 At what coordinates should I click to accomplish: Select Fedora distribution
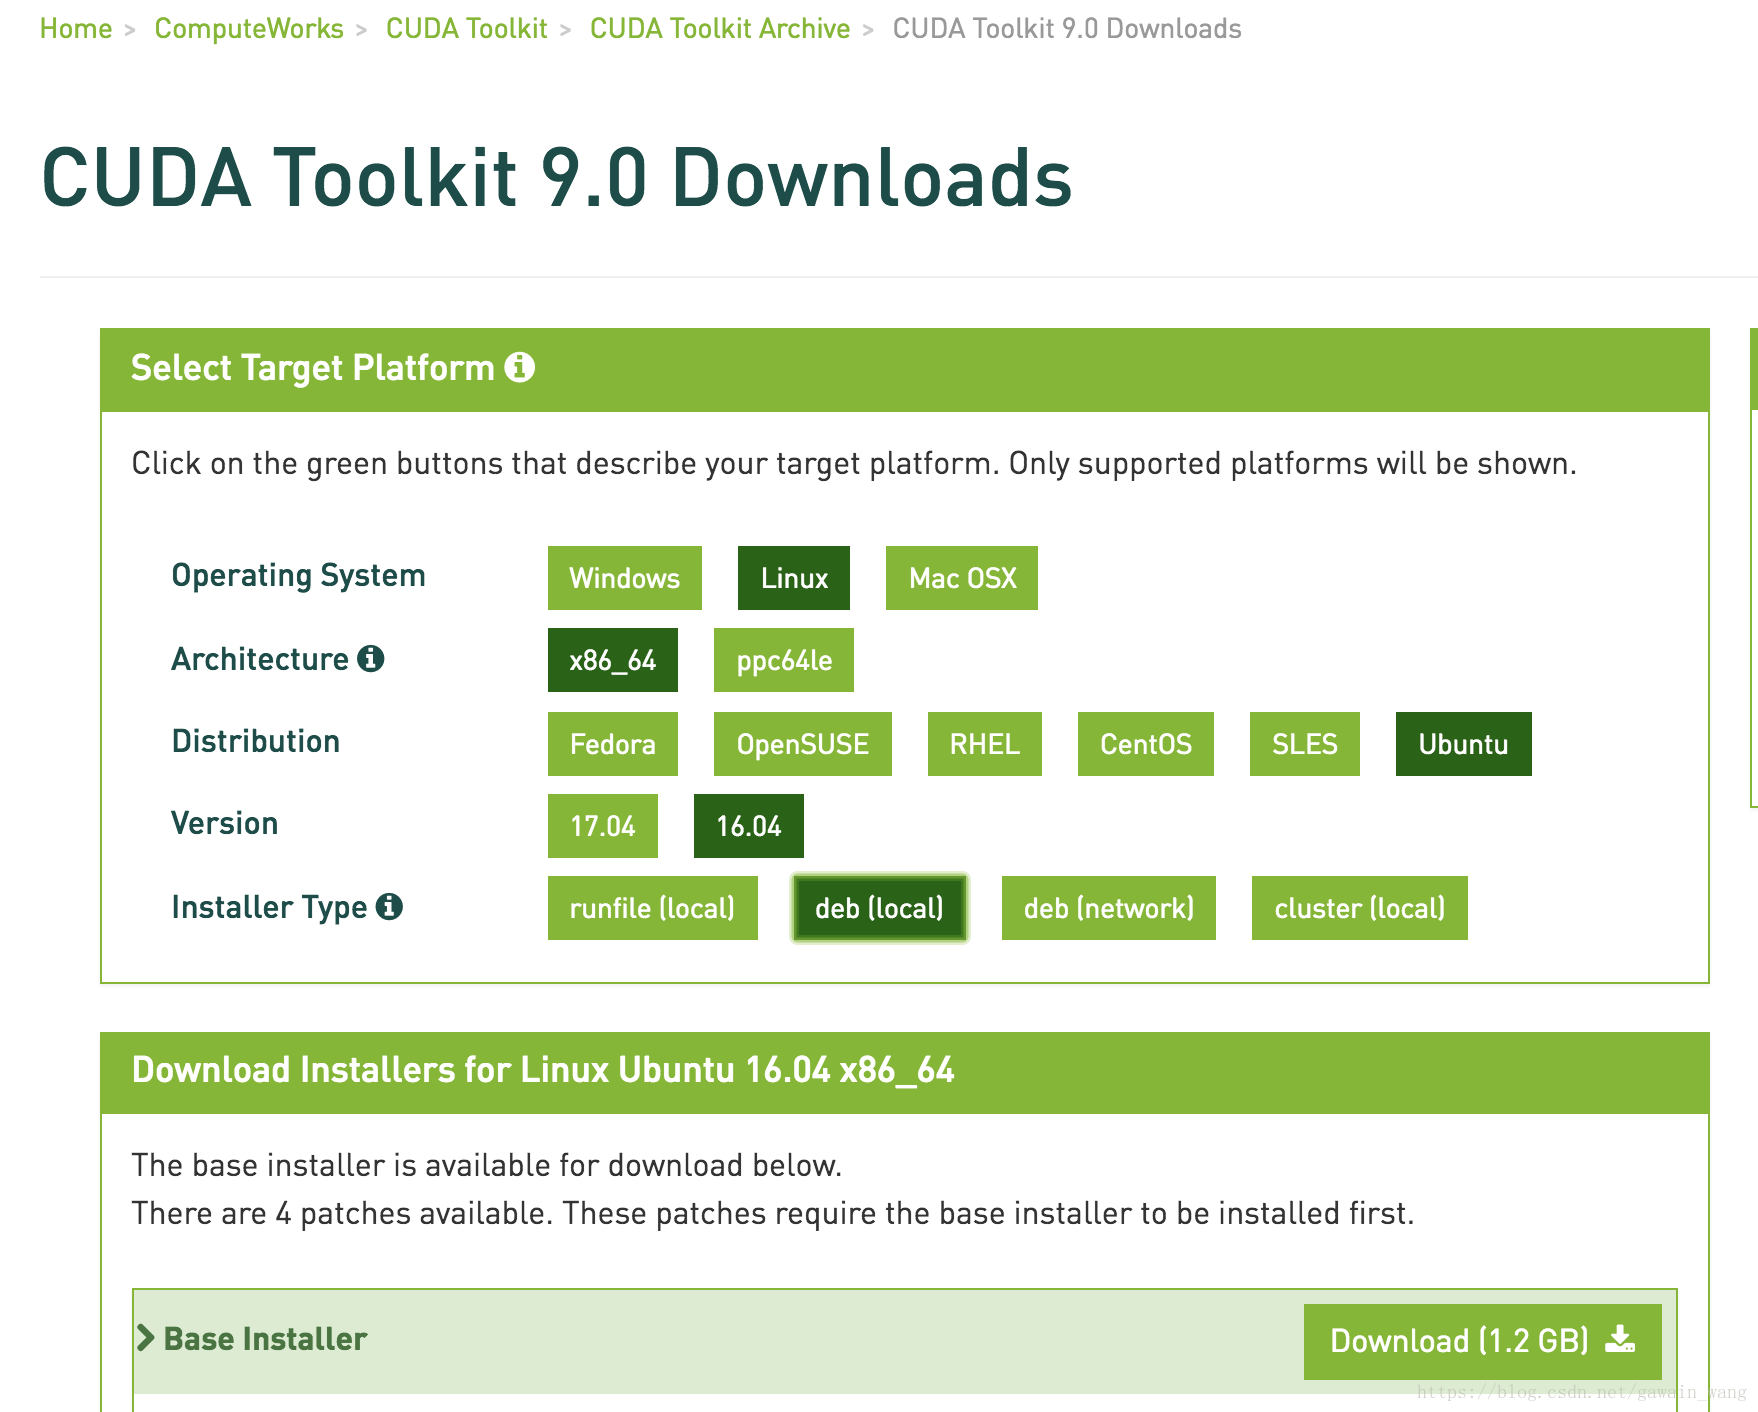613,744
